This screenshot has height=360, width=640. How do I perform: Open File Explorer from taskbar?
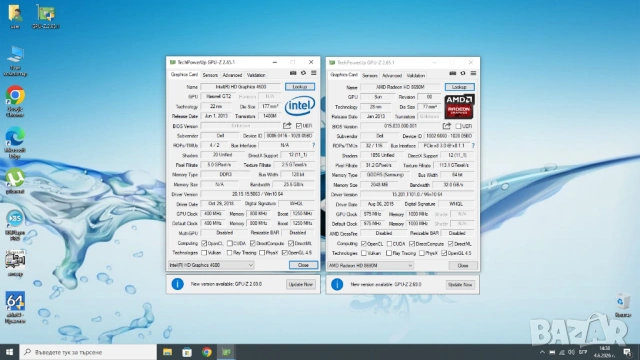pyautogui.click(x=167, y=352)
